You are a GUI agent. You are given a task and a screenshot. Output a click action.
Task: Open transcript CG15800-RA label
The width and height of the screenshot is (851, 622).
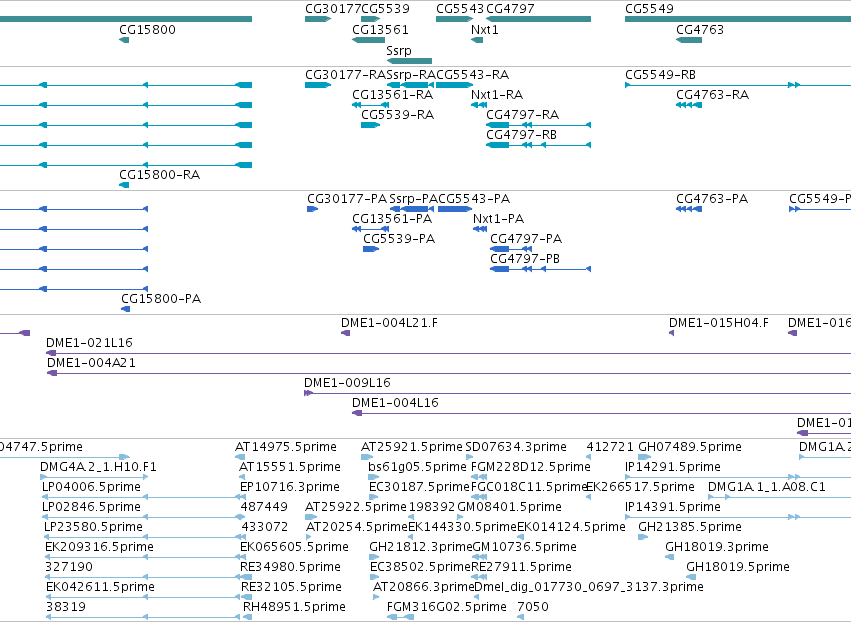tap(160, 175)
